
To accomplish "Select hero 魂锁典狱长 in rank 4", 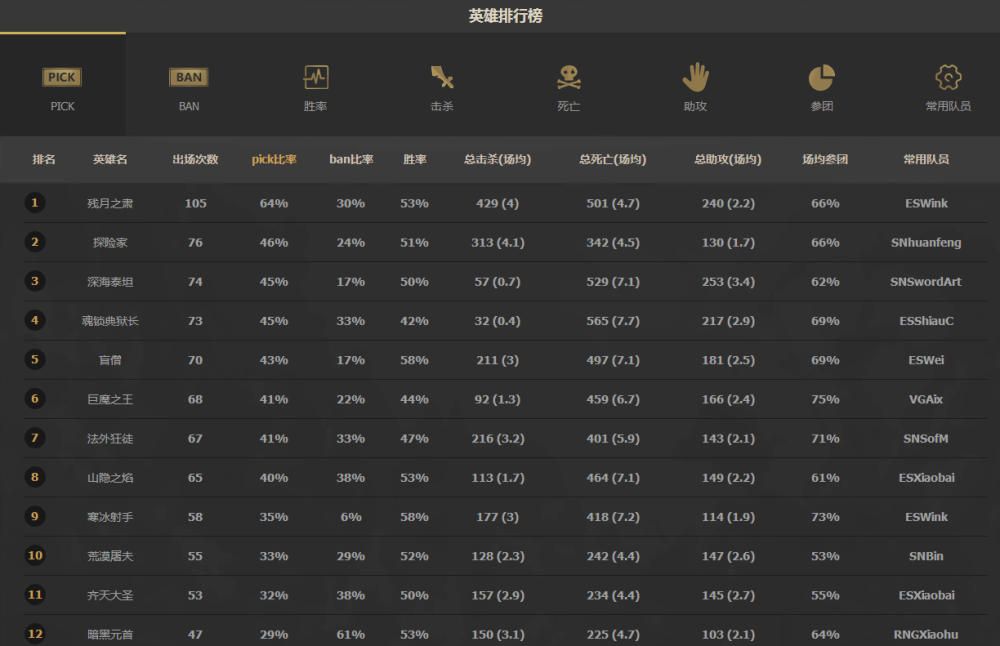I will (110, 321).
